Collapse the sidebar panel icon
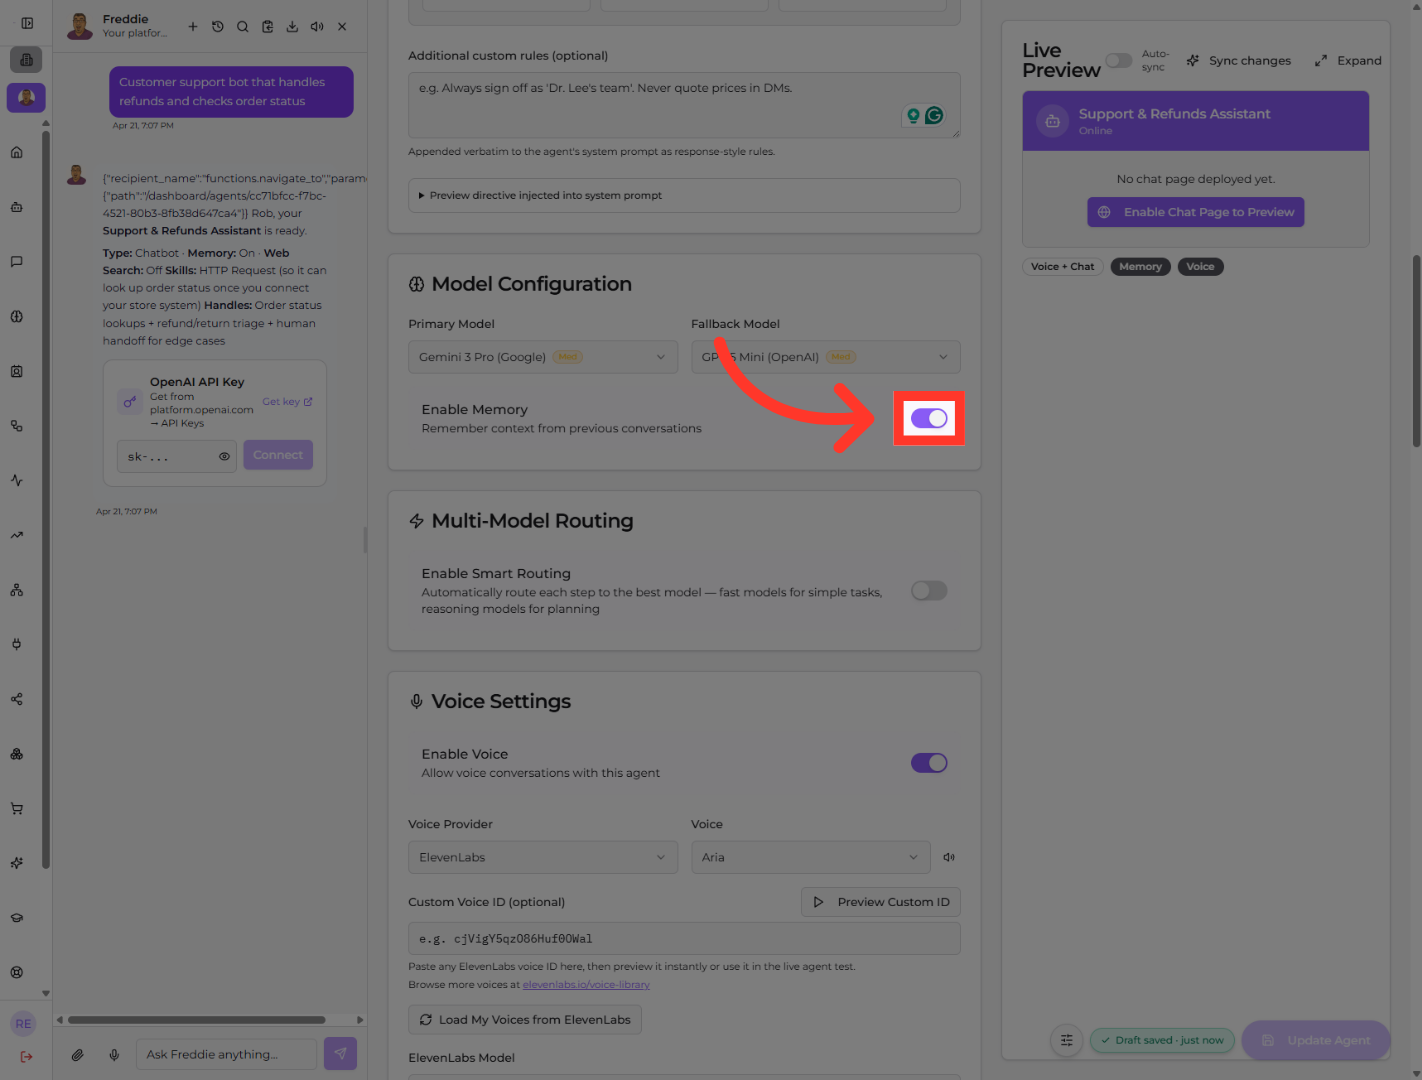 pyautogui.click(x=27, y=23)
